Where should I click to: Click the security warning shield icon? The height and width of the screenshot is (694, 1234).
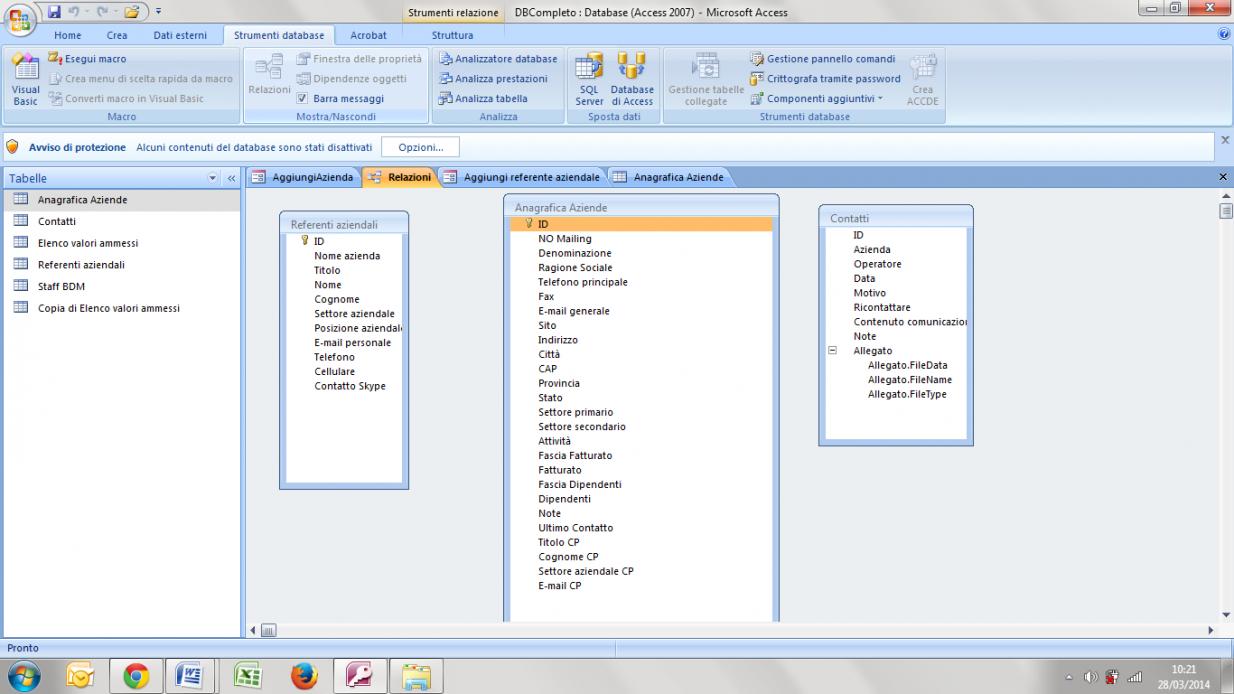click(12, 147)
